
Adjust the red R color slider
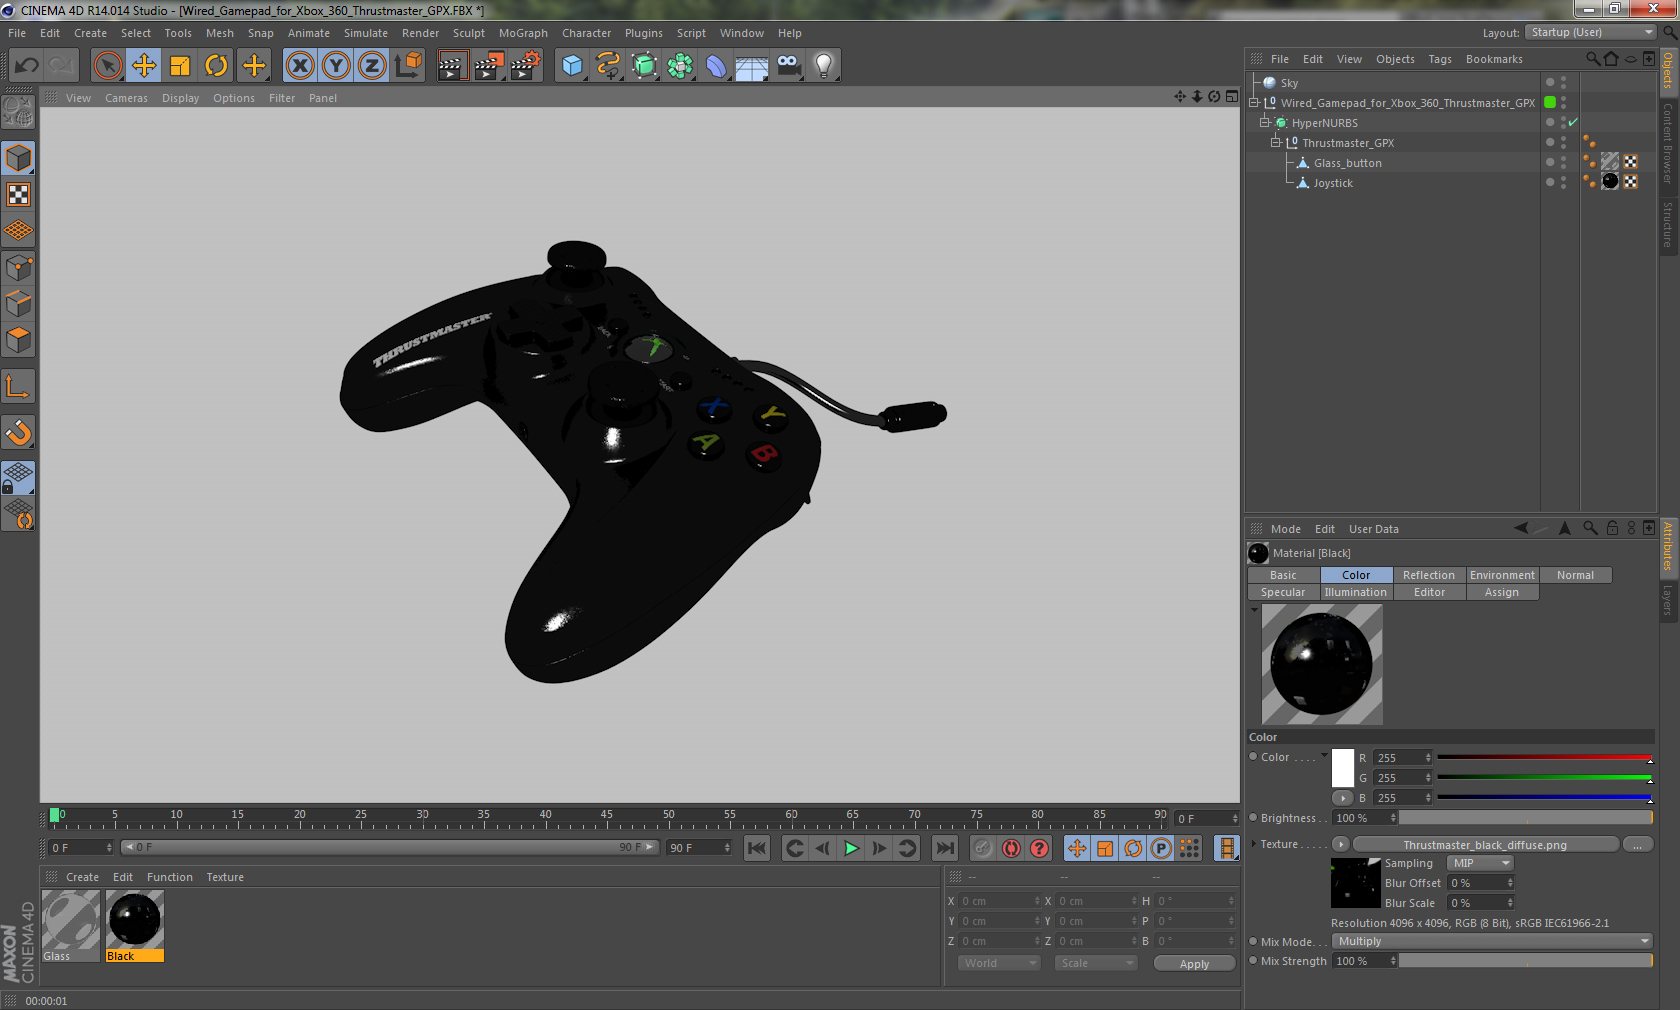coord(1544,758)
